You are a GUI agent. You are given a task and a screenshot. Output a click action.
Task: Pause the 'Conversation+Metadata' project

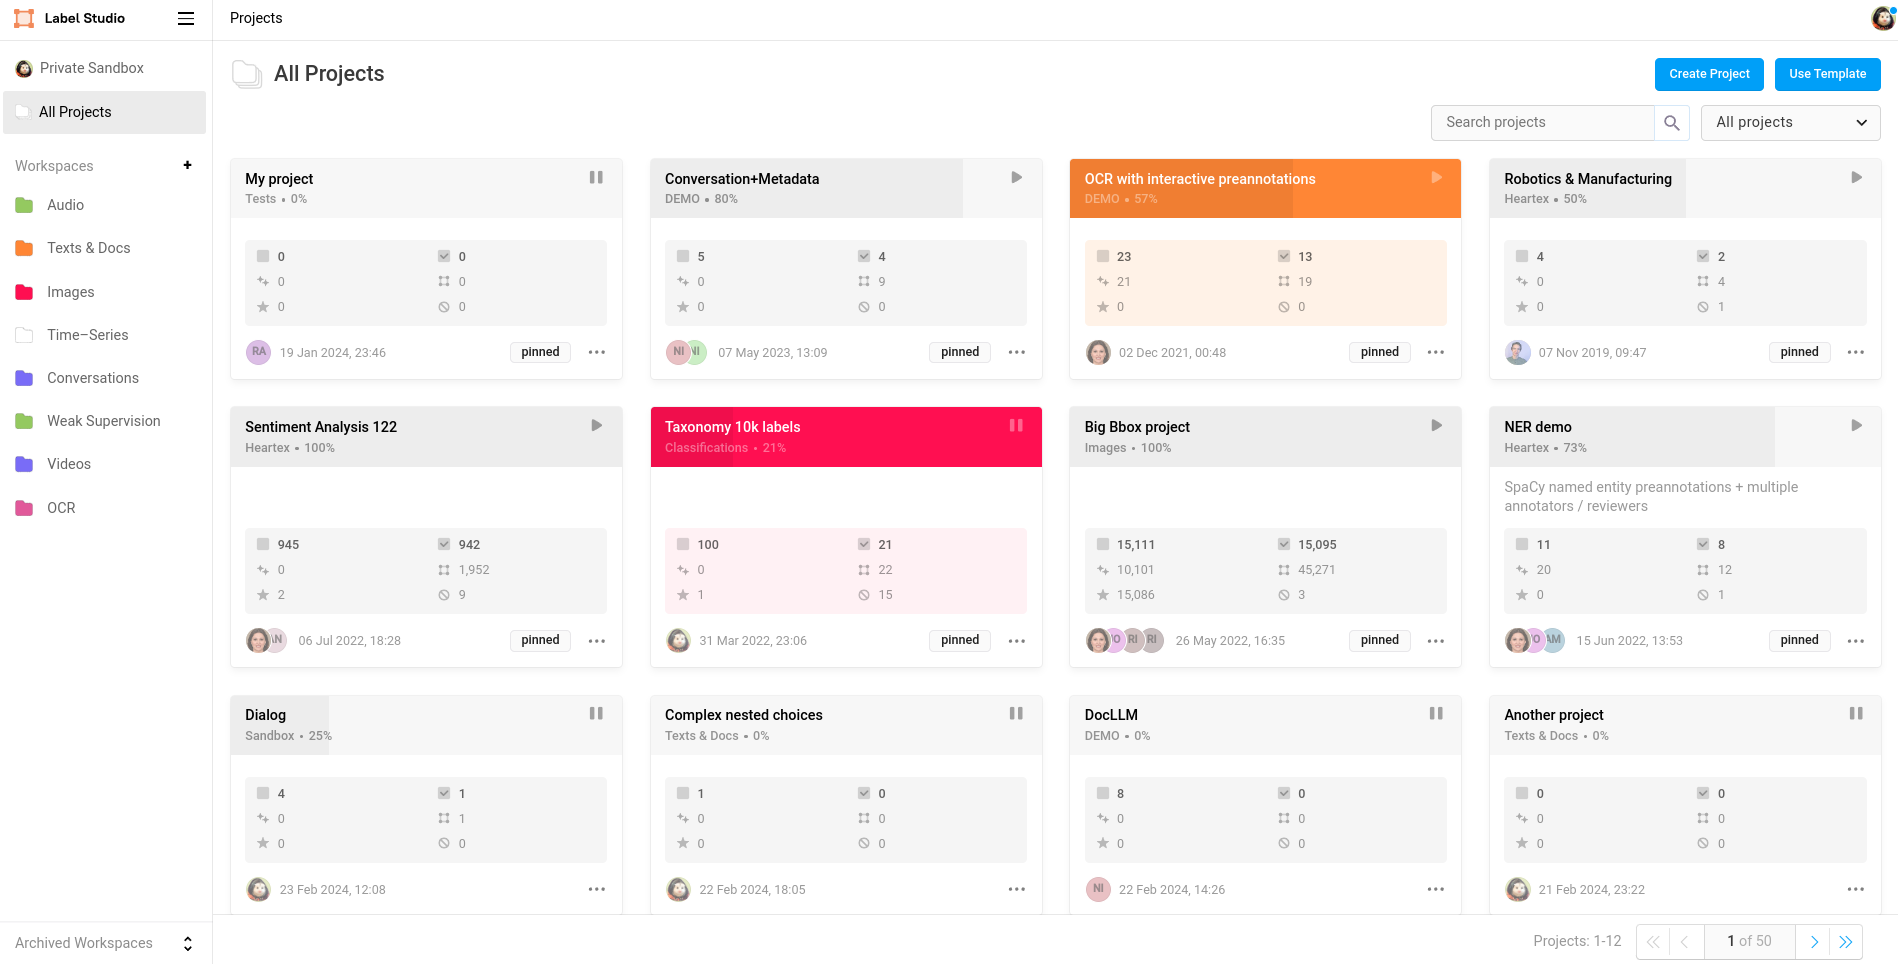click(x=1016, y=176)
